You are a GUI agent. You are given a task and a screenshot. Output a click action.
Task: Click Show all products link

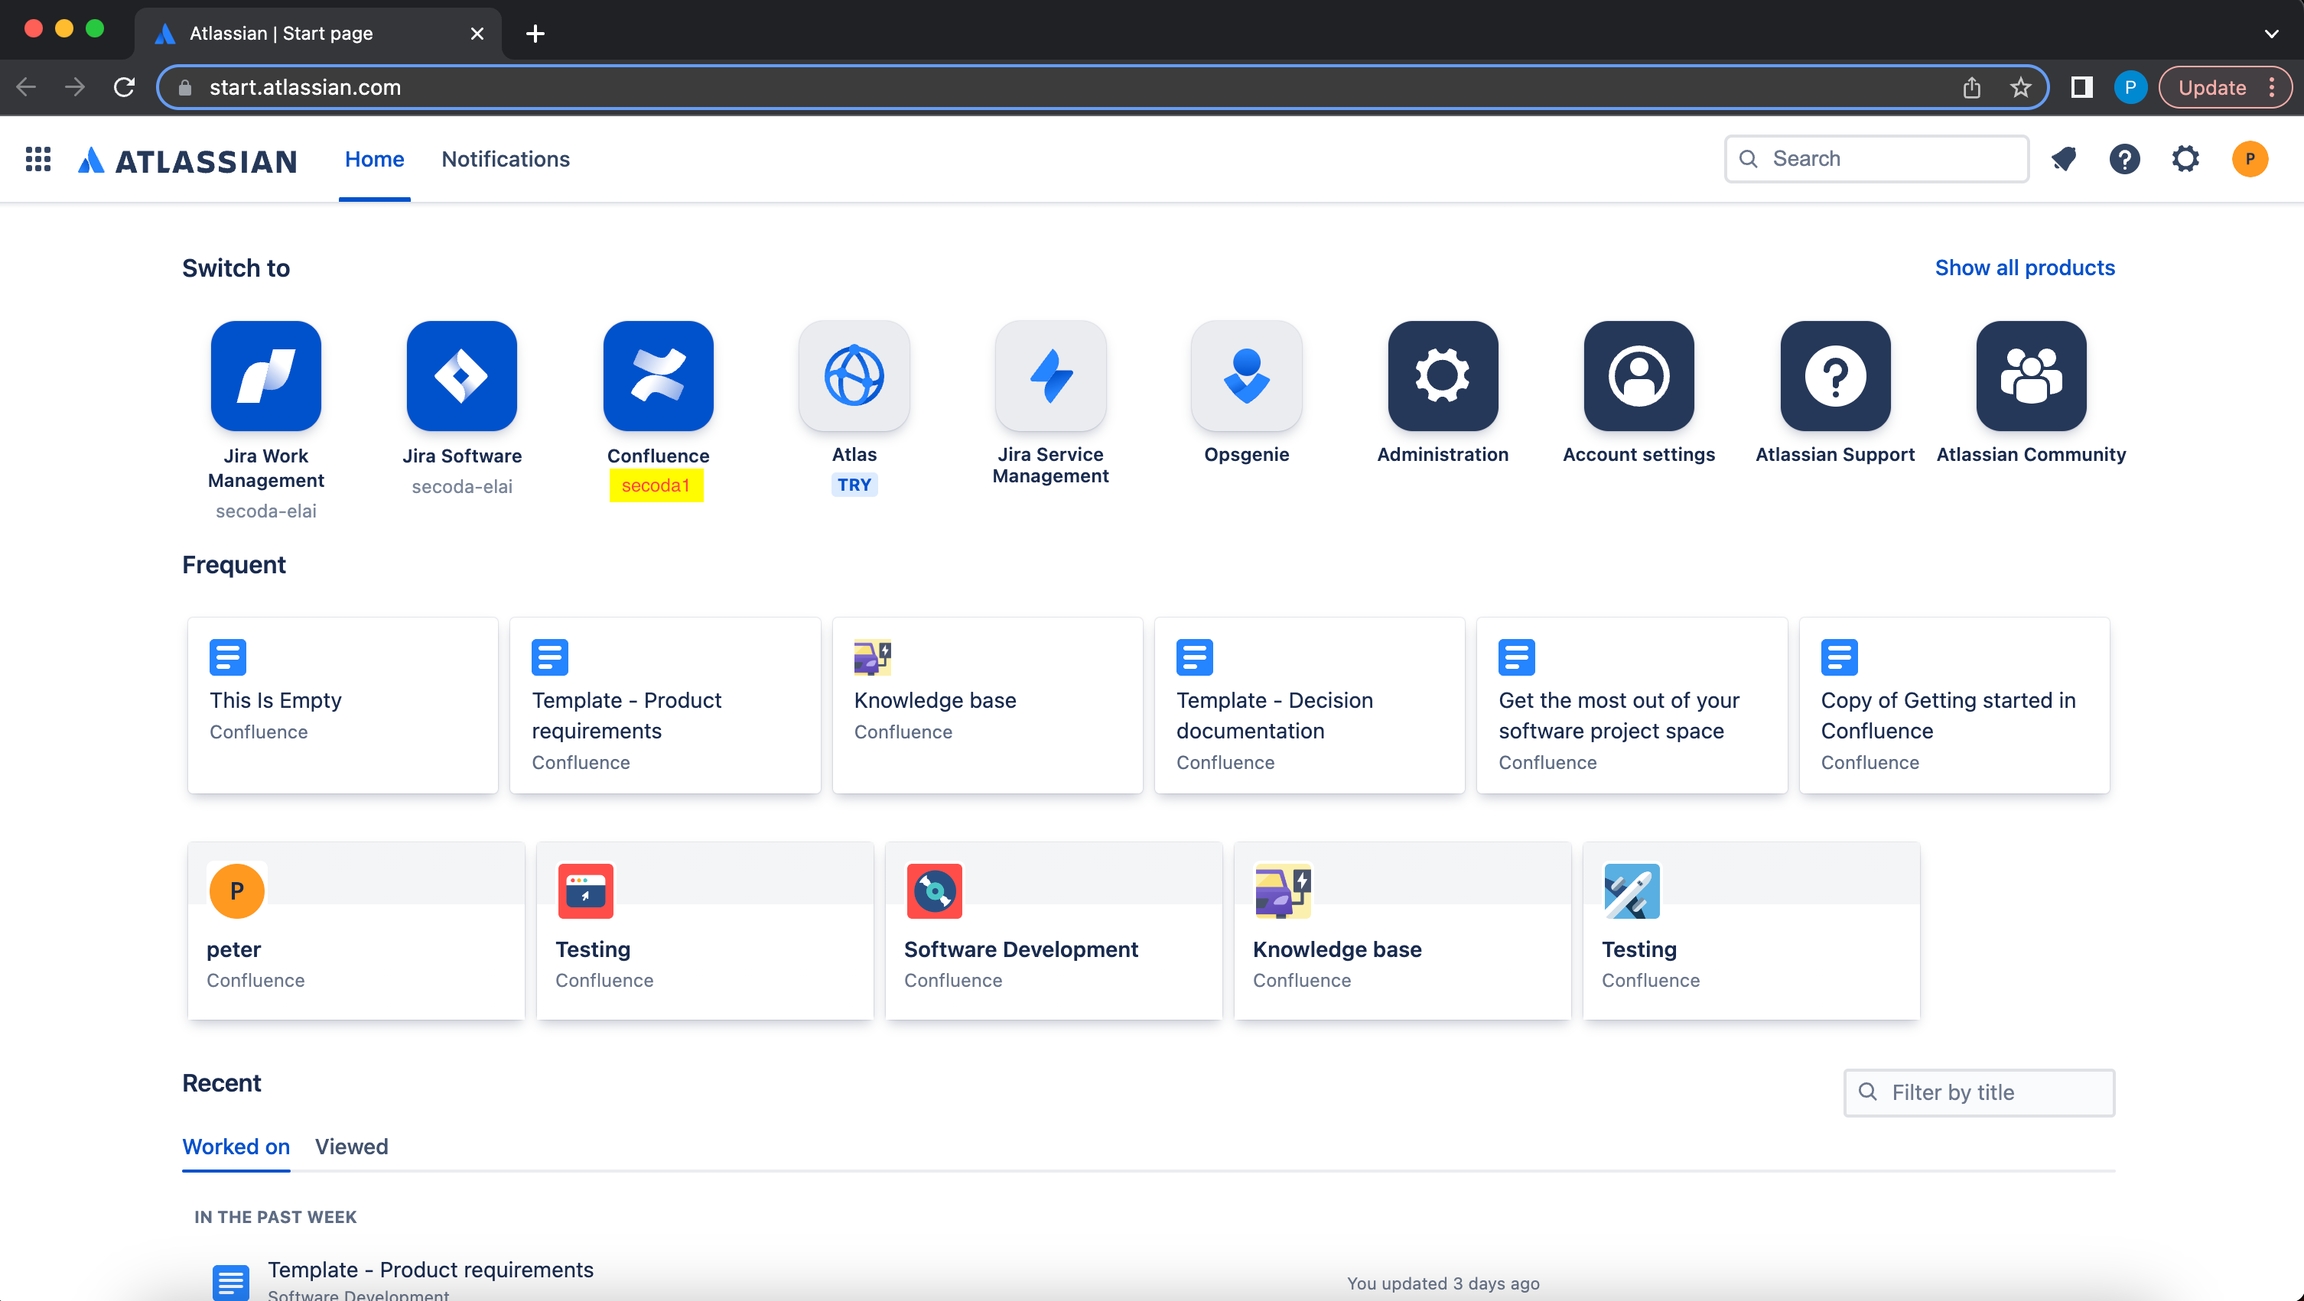2024,267
